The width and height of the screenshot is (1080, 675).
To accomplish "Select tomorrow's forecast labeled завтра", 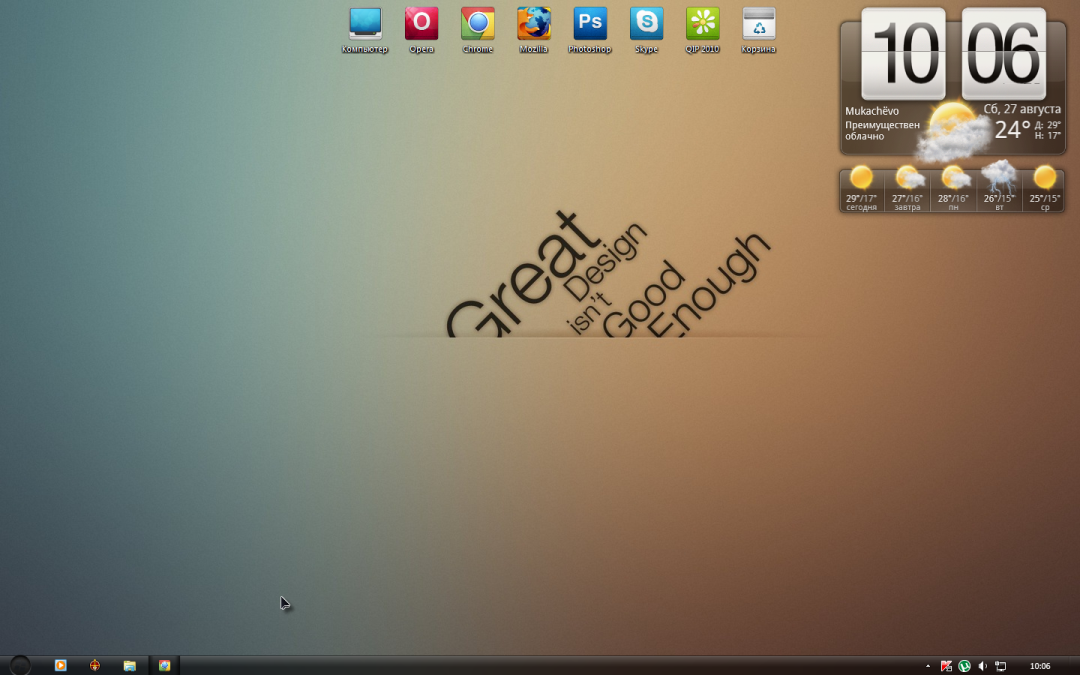I will point(907,189).
